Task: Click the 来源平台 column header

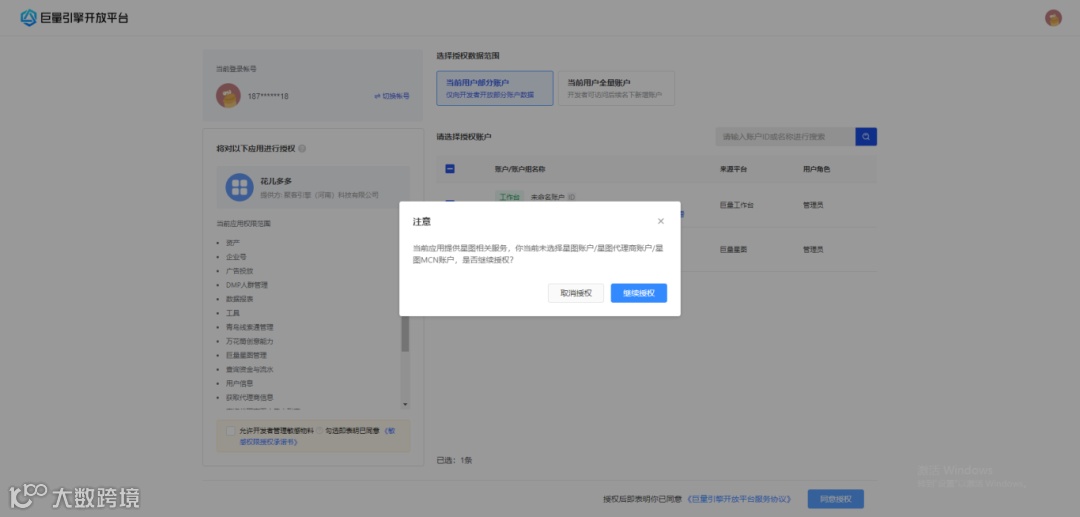Action: (x=734, y=169)
